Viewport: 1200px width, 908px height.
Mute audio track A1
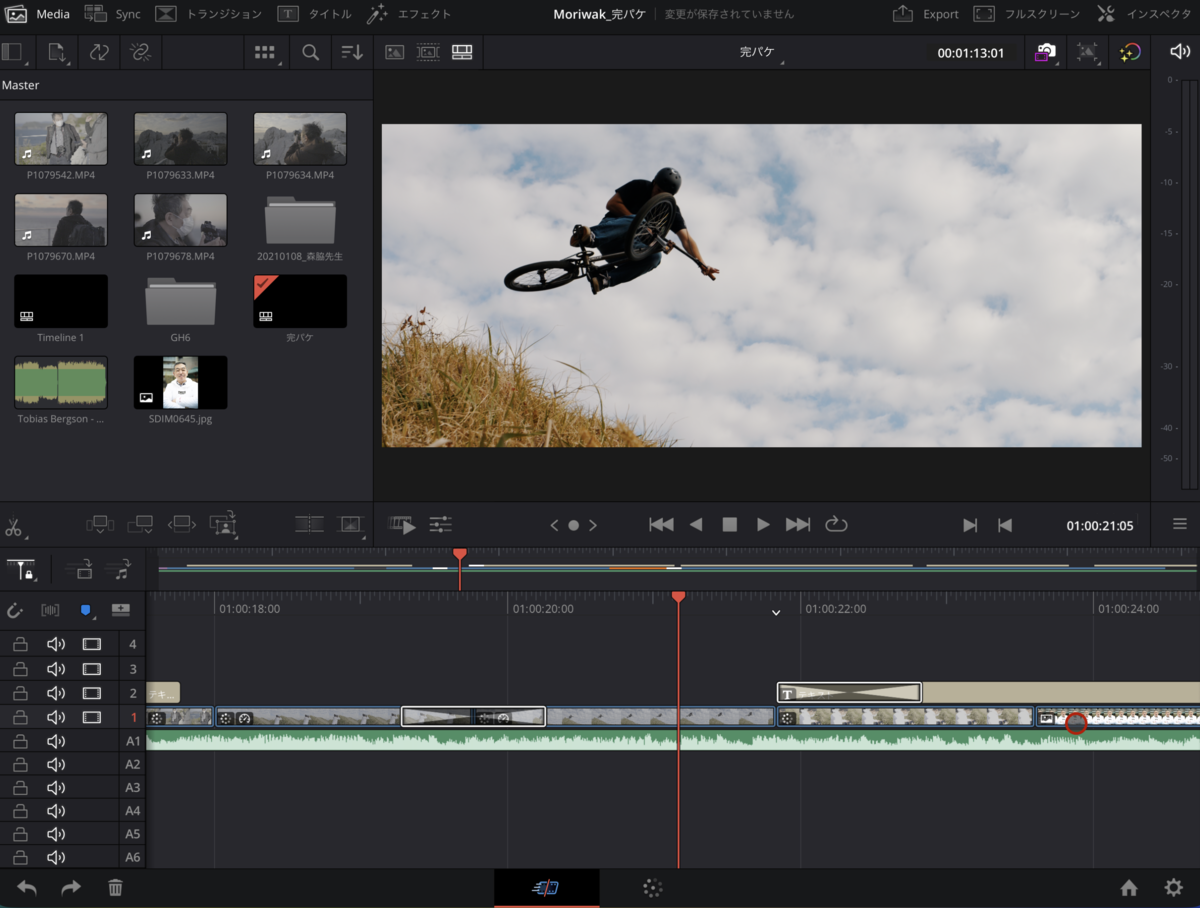(56, 741)
